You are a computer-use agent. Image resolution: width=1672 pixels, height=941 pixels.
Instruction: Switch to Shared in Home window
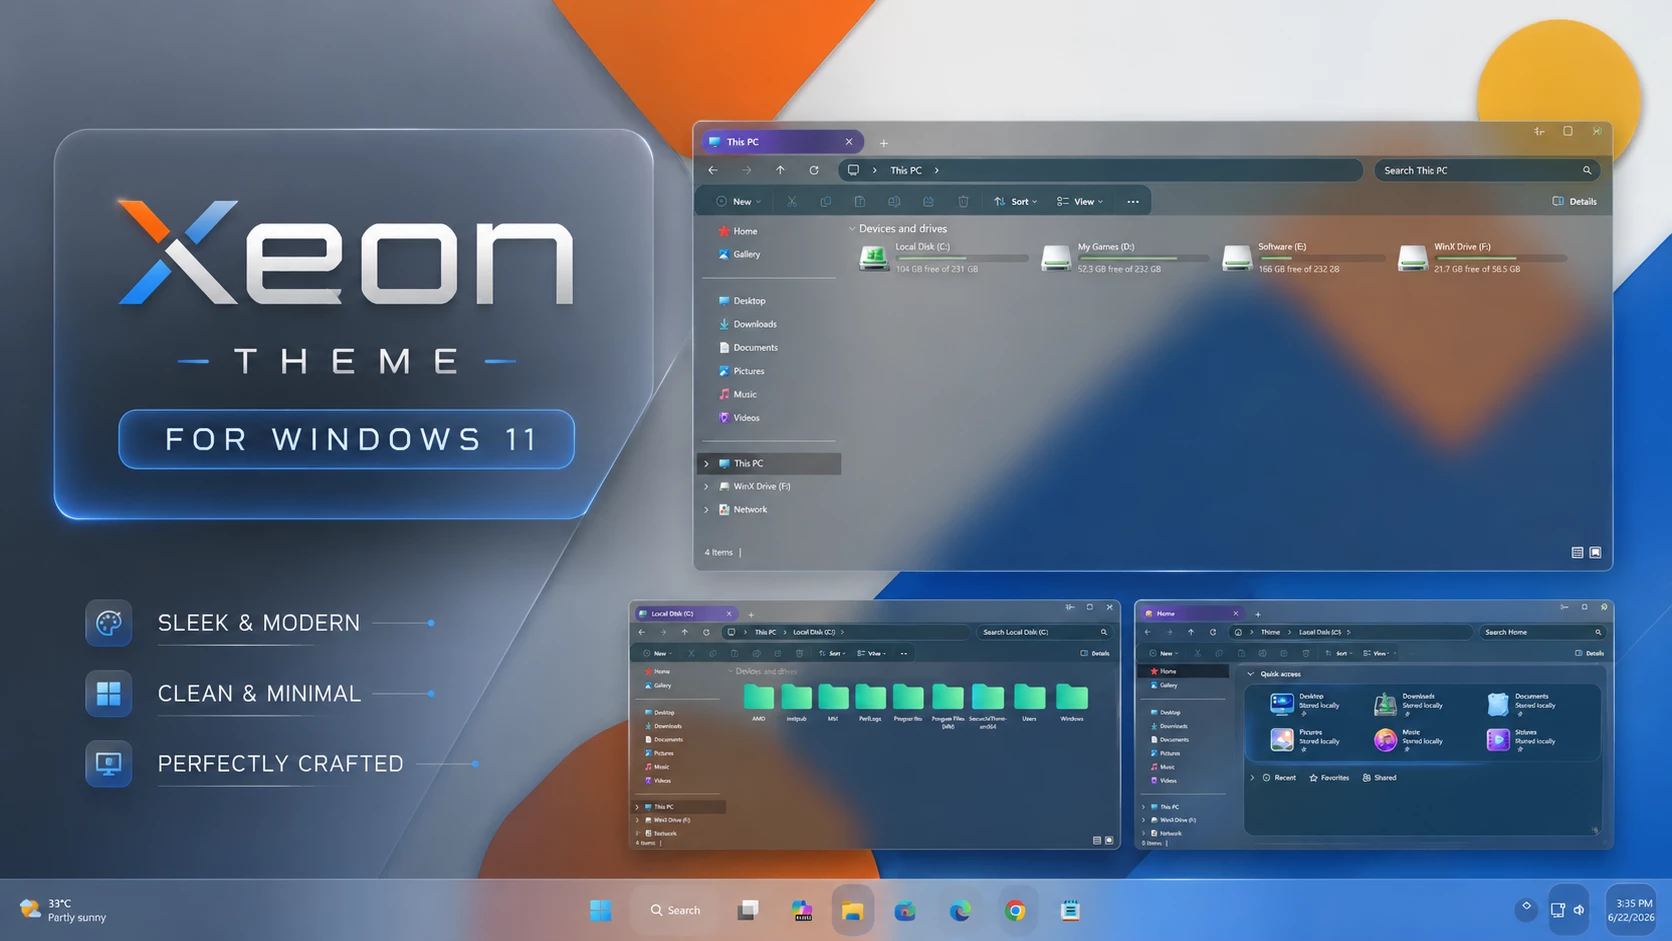[x=1380, y=777]
